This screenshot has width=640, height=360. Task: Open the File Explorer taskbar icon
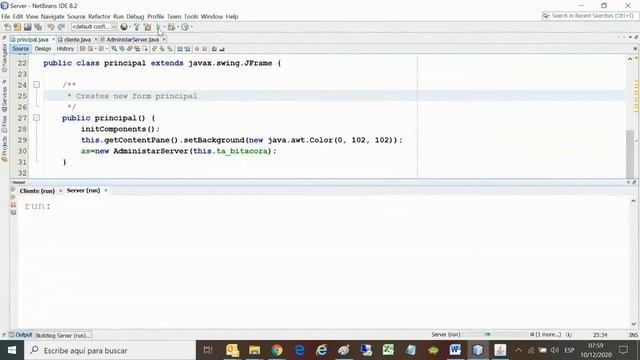pos(254,350)
